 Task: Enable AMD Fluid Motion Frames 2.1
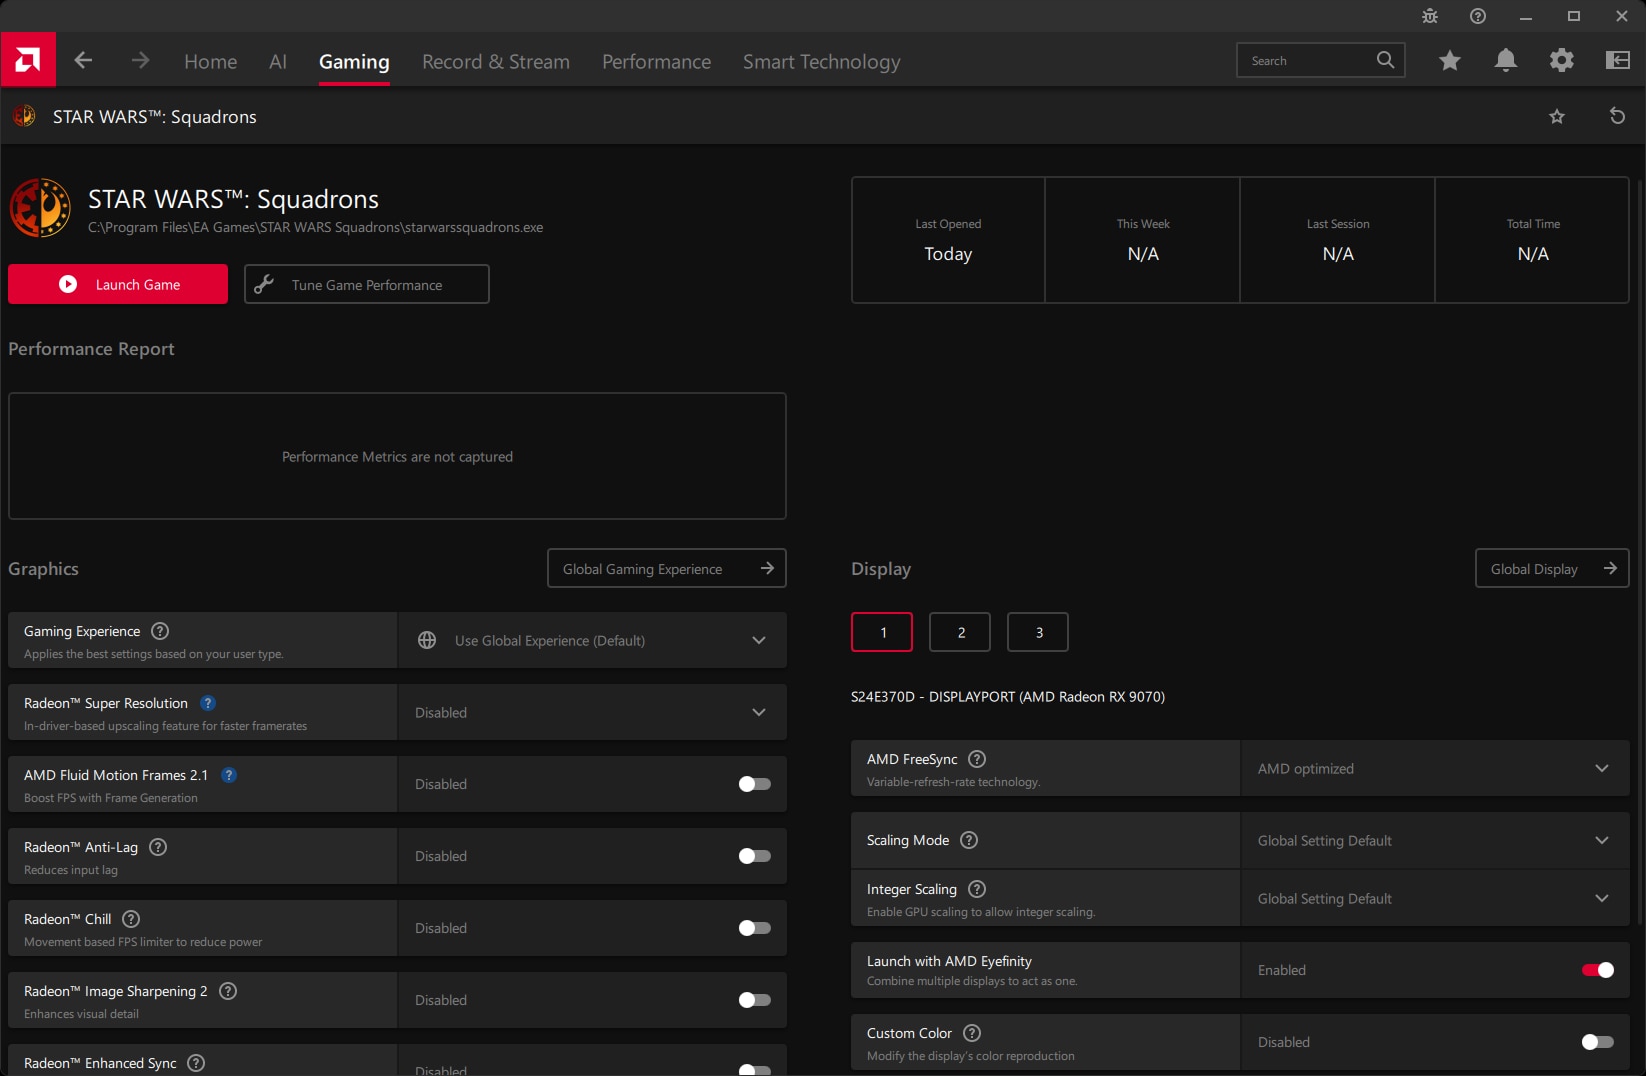754,784
